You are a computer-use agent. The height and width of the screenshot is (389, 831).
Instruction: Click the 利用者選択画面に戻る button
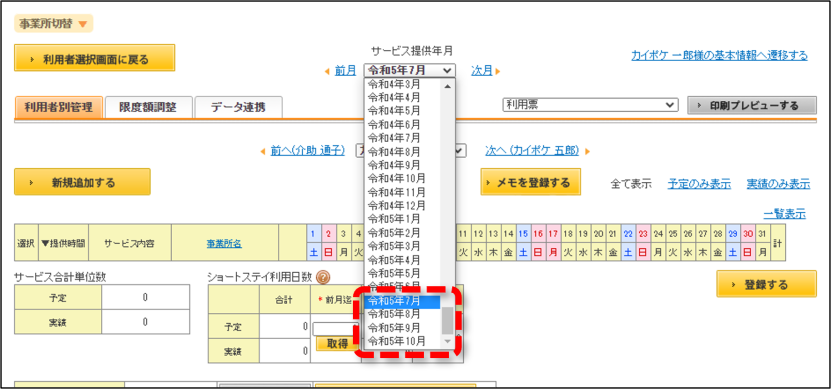tap(94, 58)
